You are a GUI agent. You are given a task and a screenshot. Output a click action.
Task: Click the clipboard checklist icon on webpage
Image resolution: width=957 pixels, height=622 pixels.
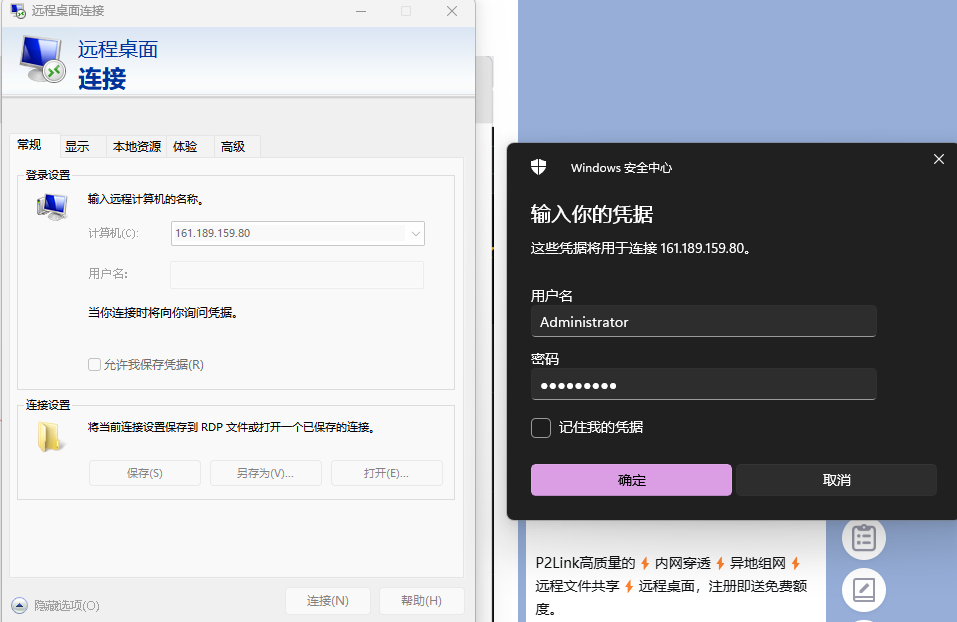(x=863, y=538)
